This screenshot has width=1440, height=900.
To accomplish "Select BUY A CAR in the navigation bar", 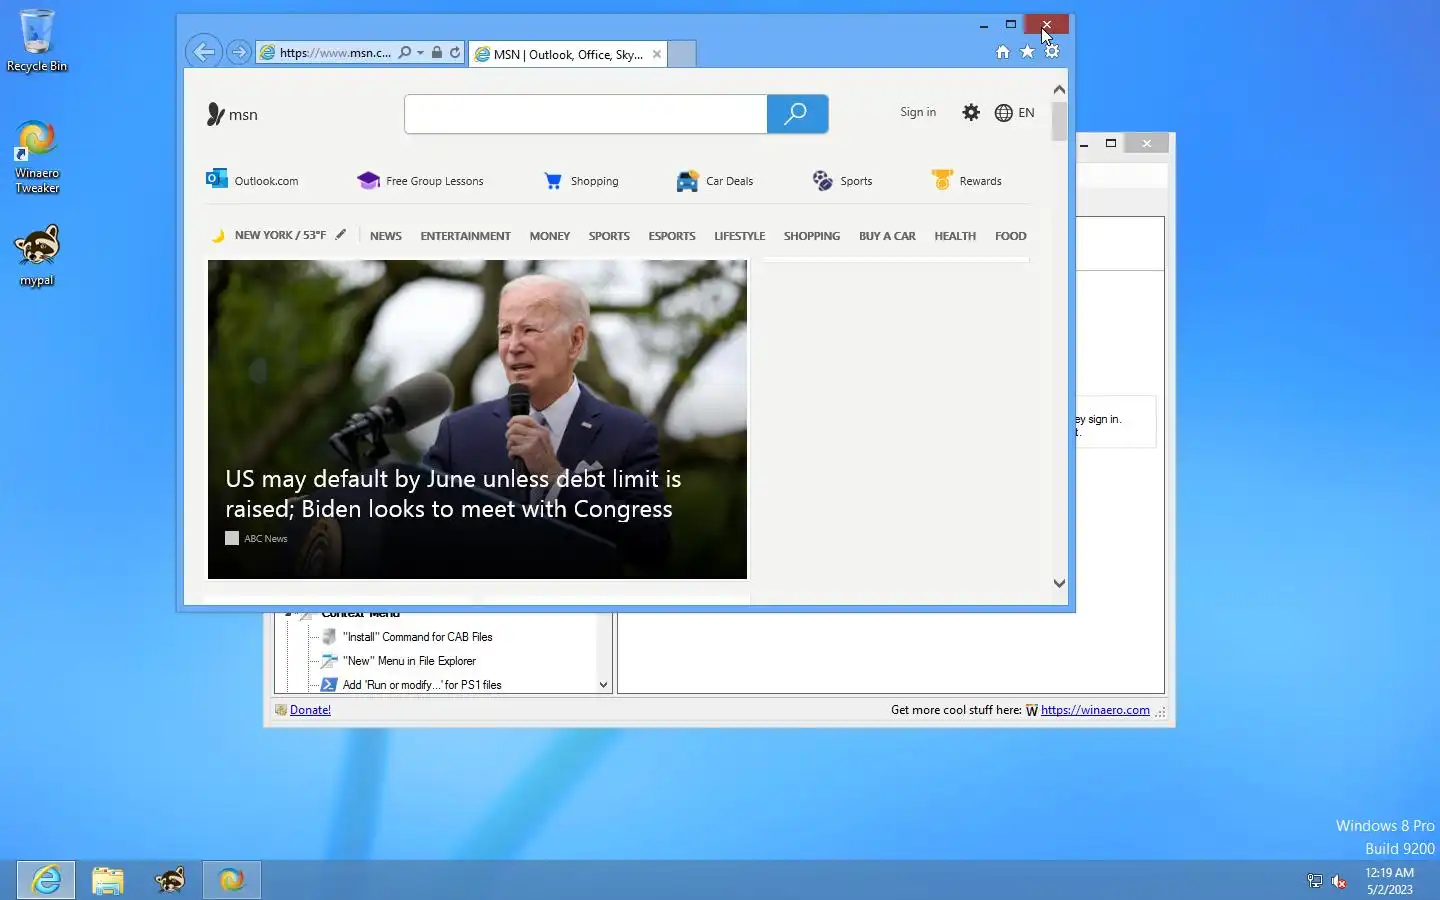I will (887, 236).
